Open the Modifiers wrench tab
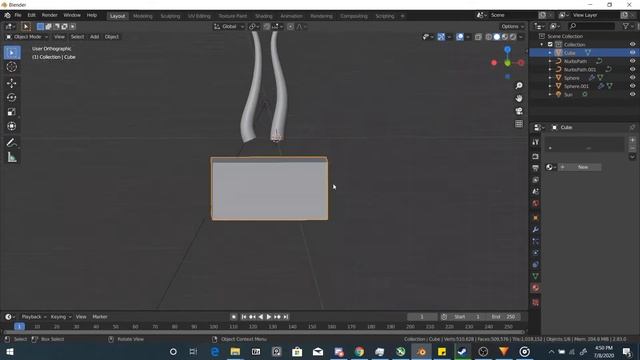Screen dimensions: 640x360 pyautogui.click(x=536, y=229)
